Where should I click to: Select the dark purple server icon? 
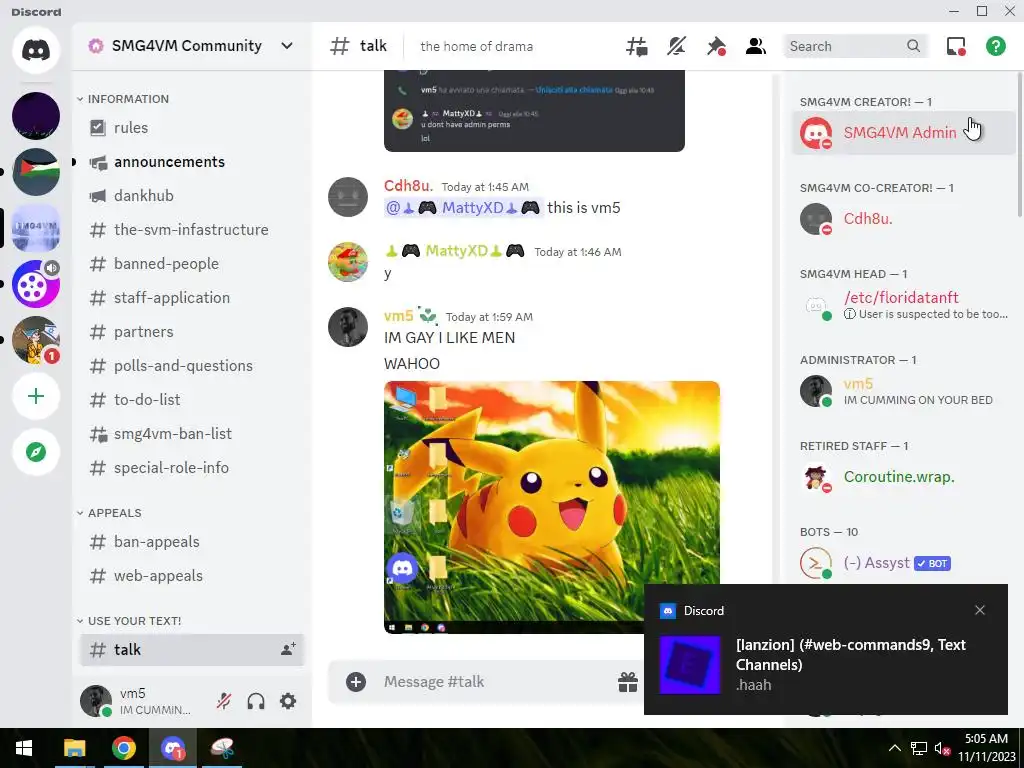36,116
